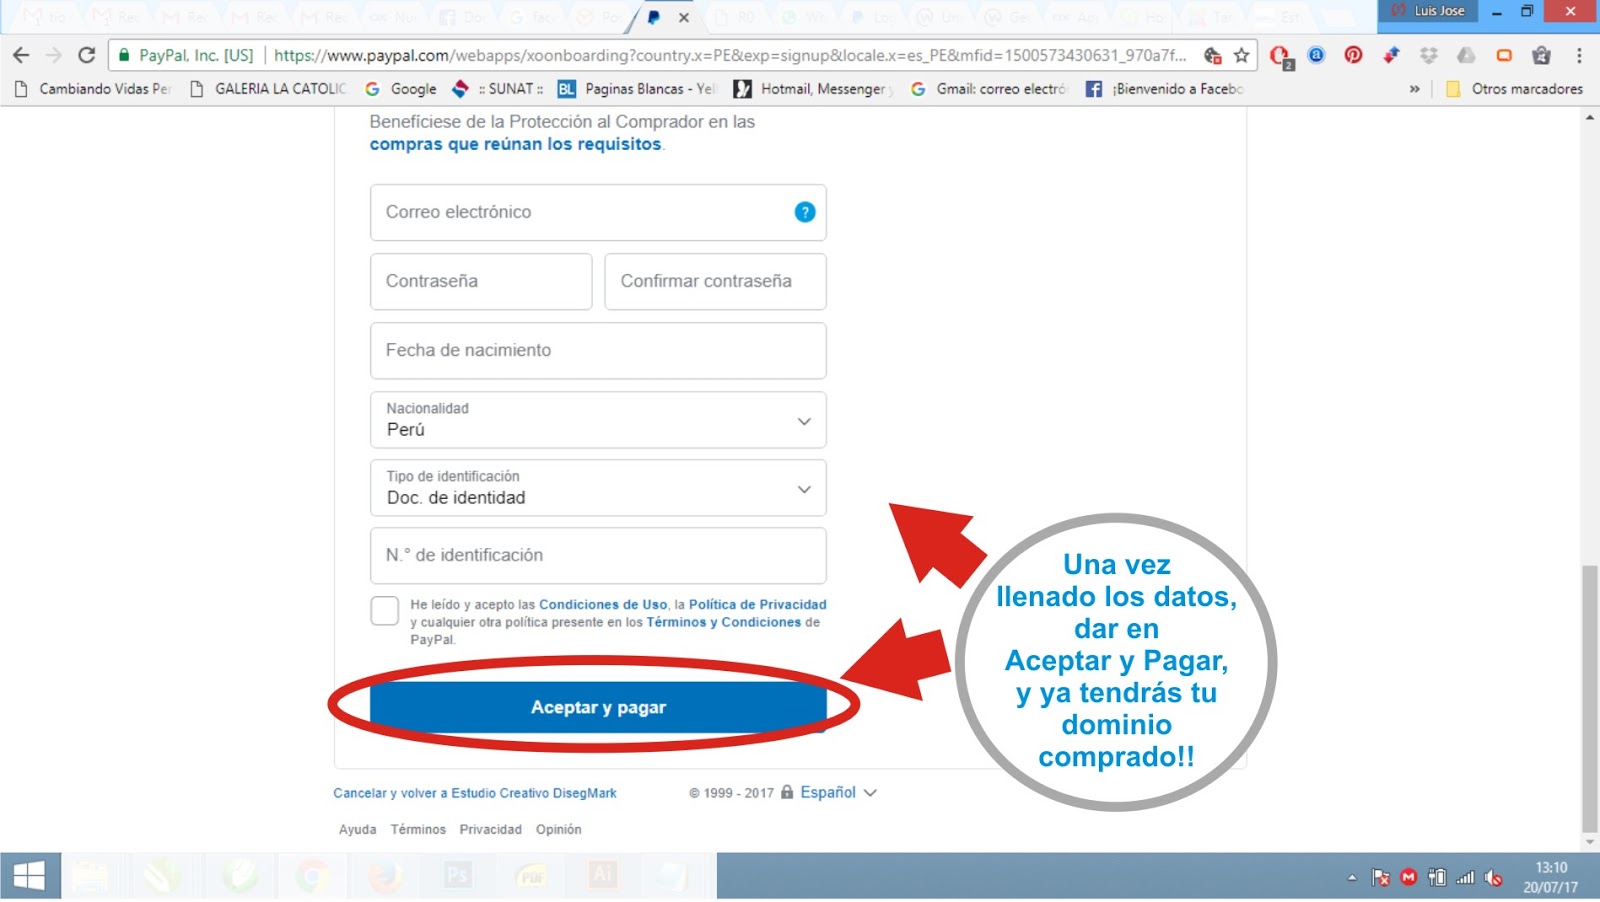Screen dimensions: 1600x902
Task: Open the Hotmail Messenger bookmark
Action: [812, 89]
